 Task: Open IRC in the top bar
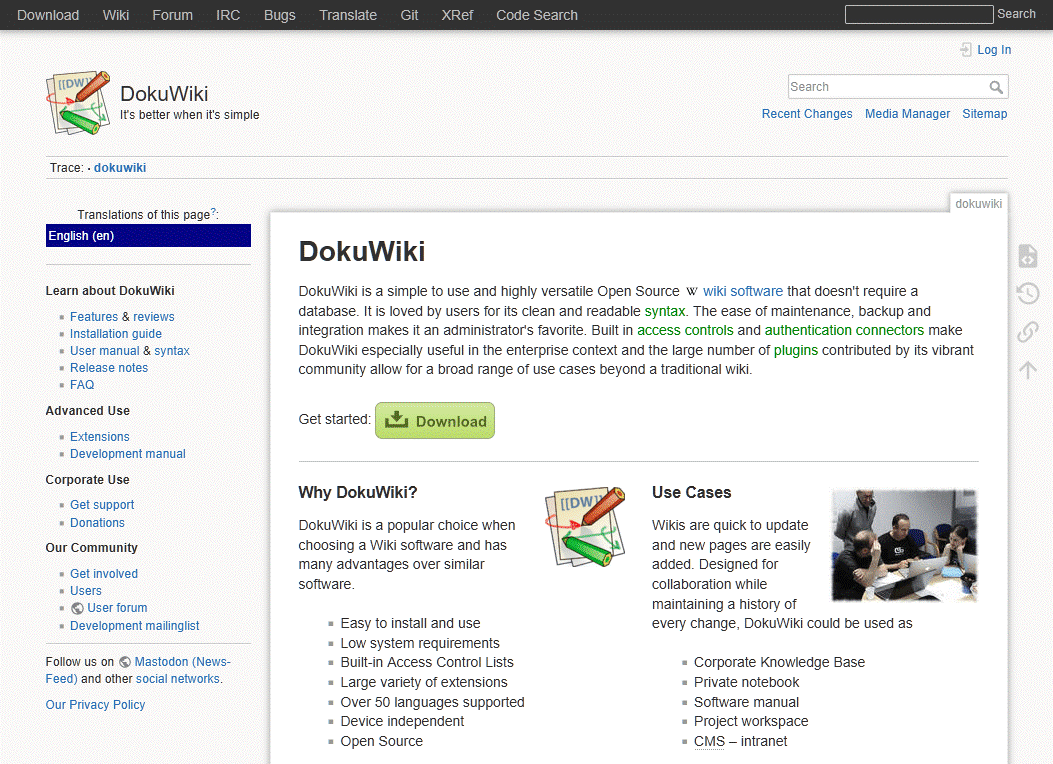(228, 15)
